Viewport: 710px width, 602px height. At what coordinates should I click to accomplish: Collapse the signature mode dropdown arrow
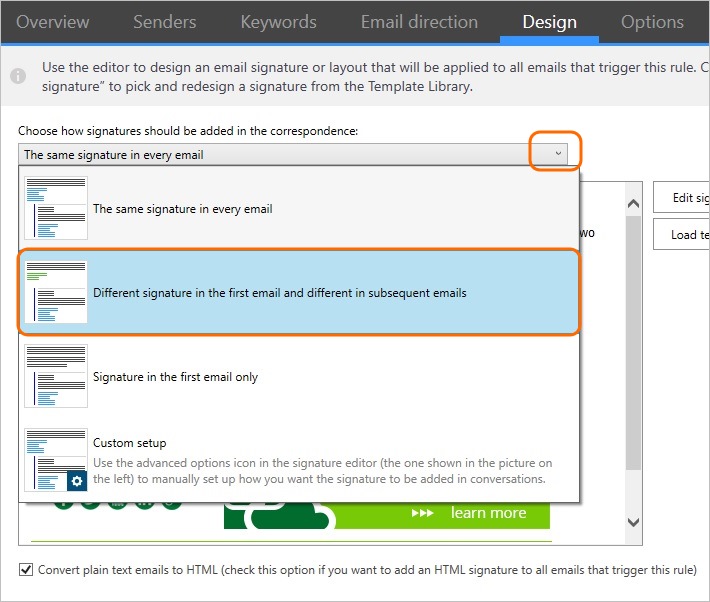click(558, 153)
